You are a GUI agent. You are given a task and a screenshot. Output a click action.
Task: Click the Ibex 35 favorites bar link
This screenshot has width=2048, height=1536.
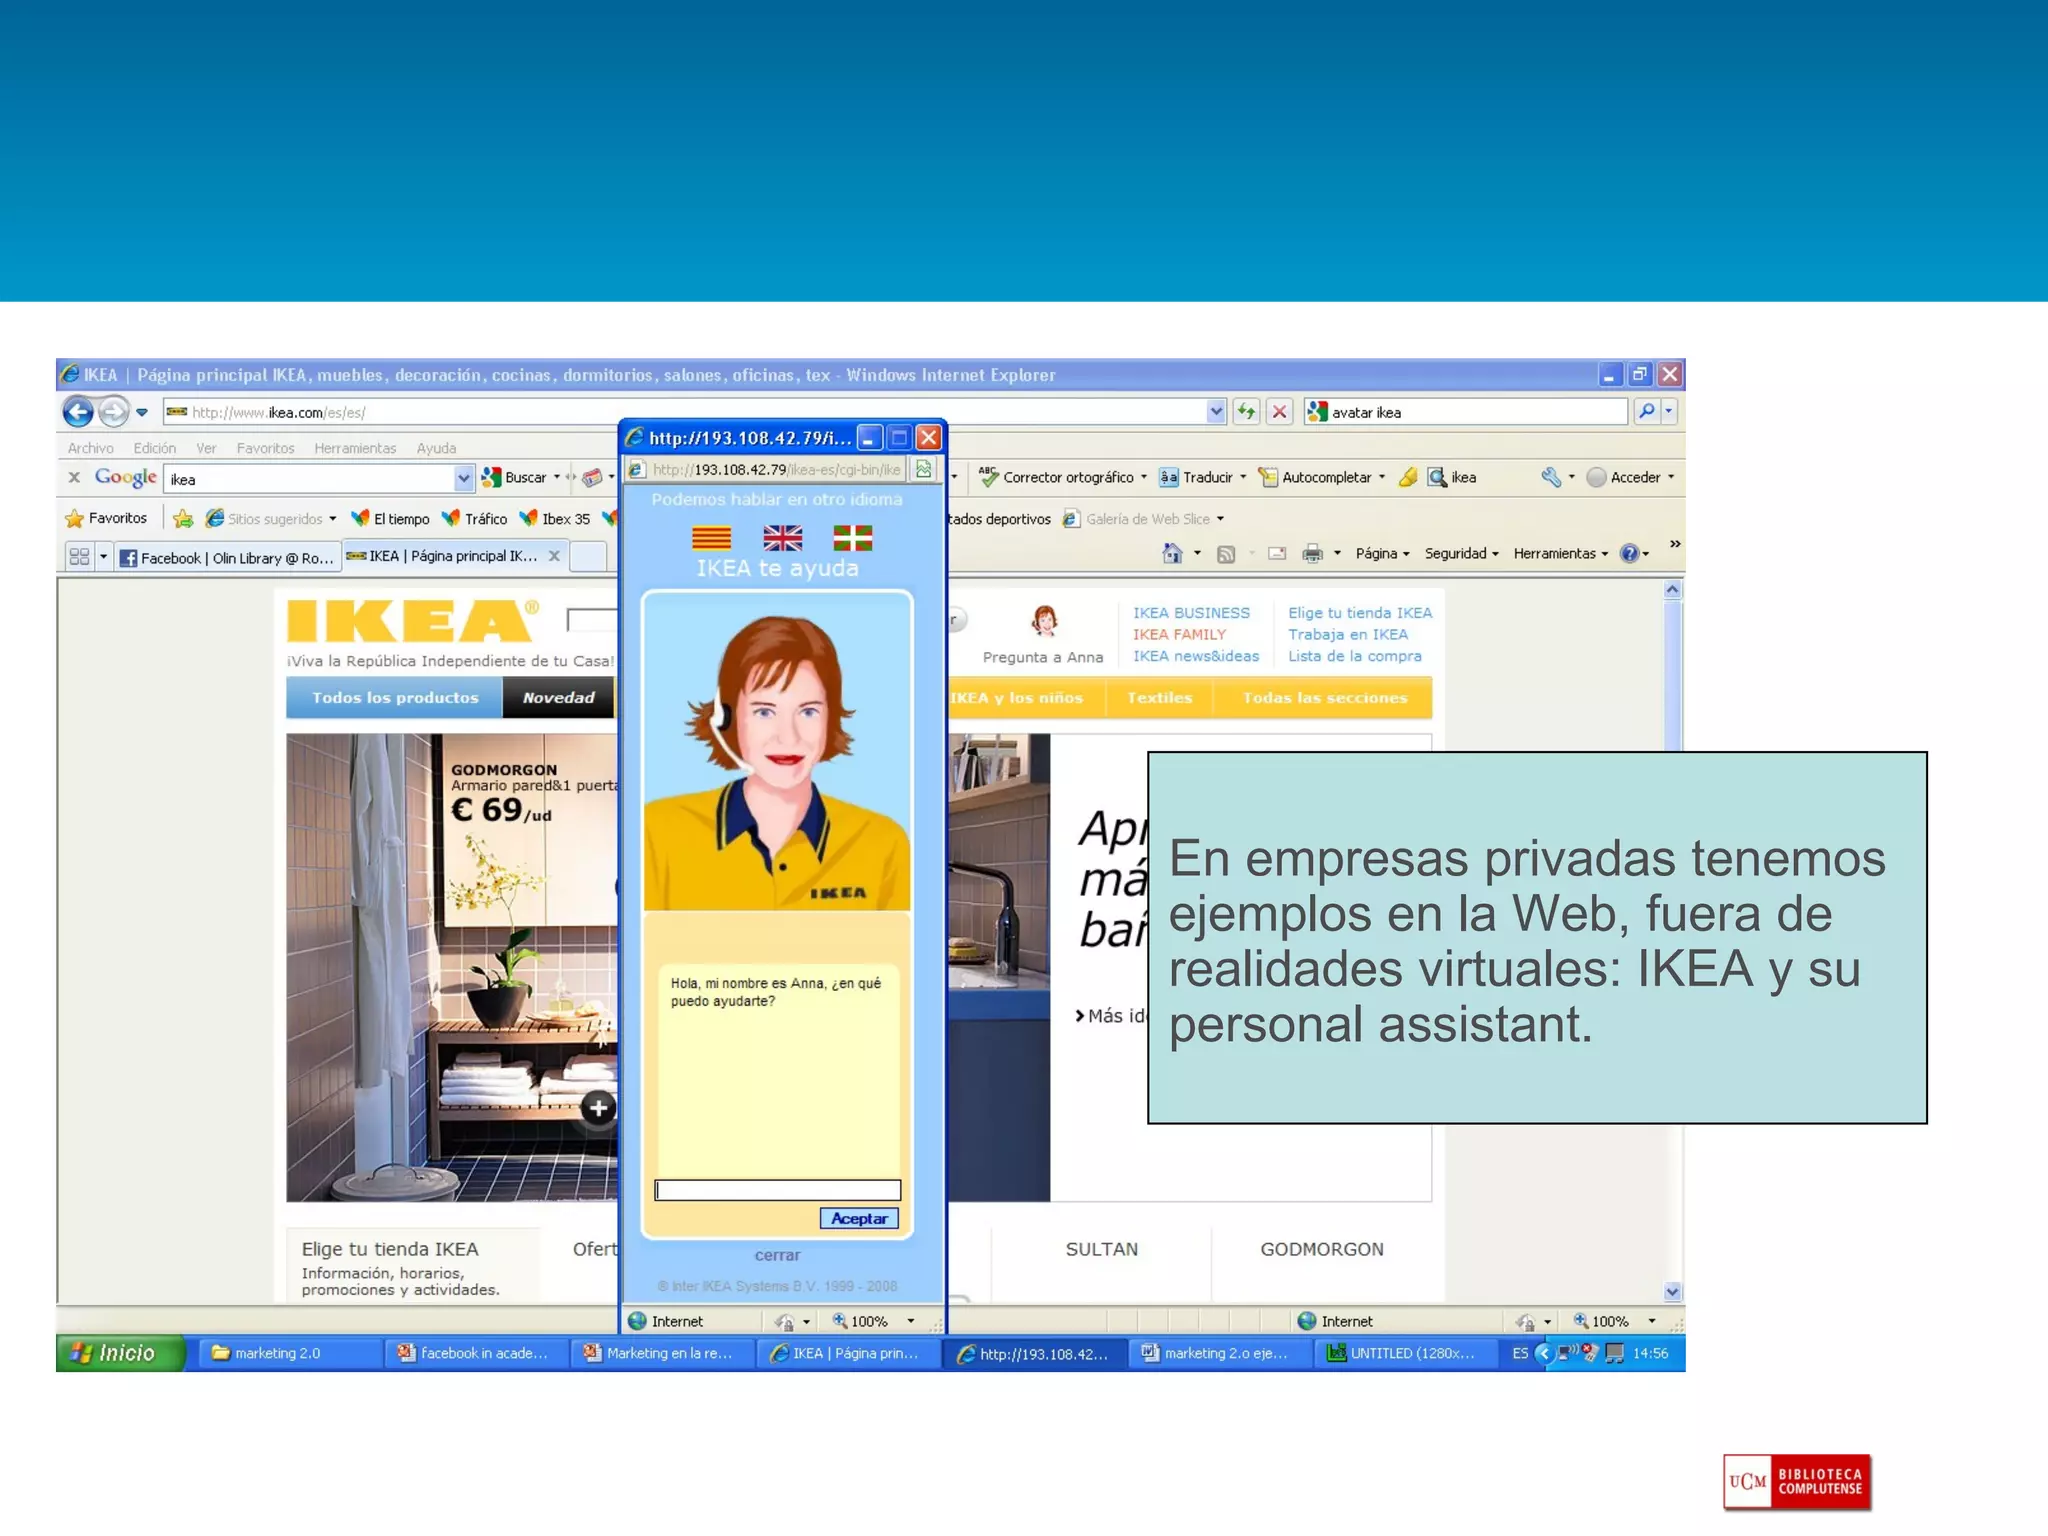point(555,519)
